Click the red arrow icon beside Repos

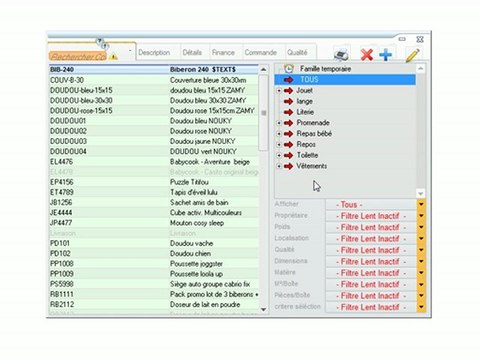click(x=288, y=145)
